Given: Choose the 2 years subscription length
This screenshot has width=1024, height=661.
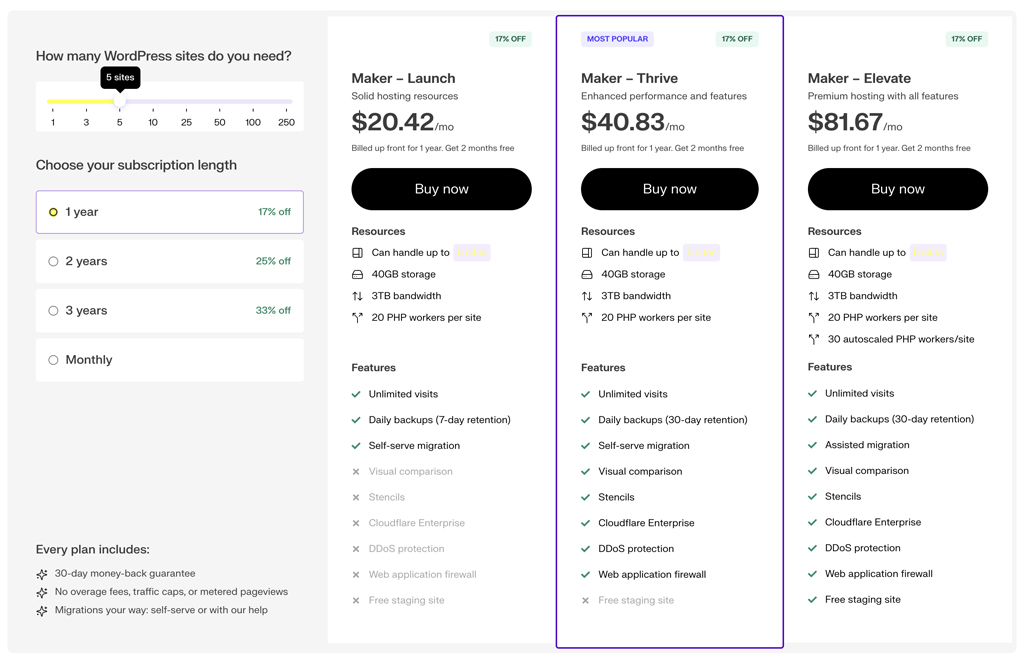Looking at the screenshot, I should pos(53,261).
